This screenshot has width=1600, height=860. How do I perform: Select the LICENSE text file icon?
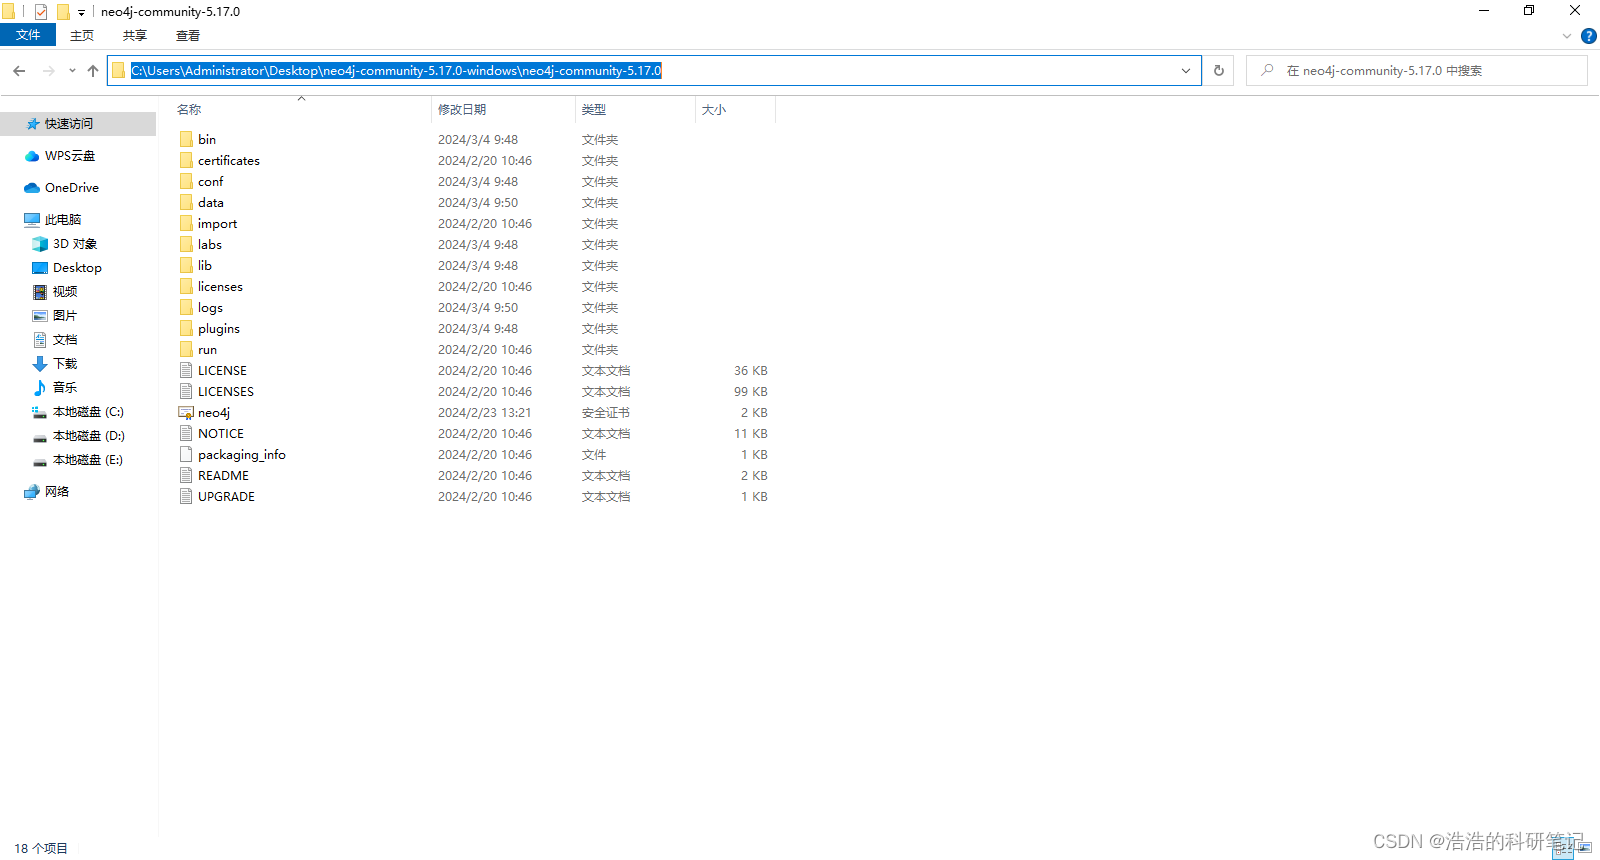(186, 370)
